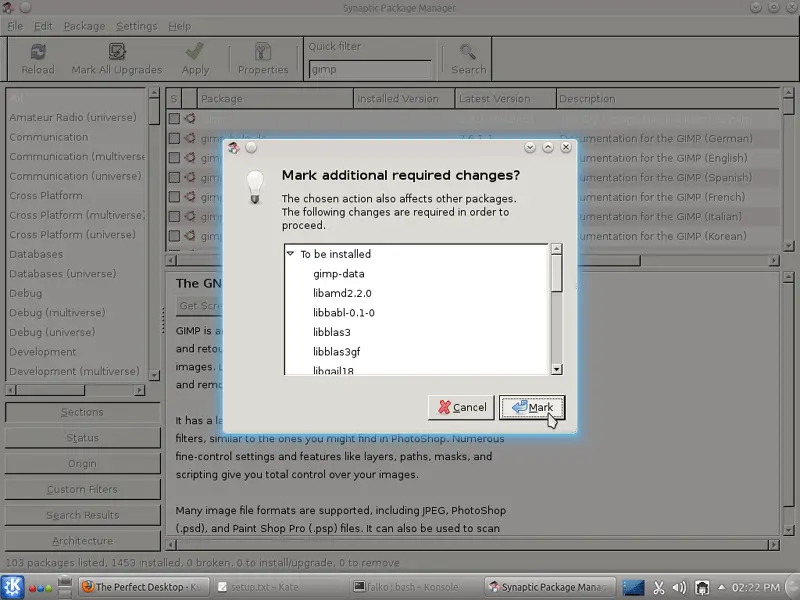Open the Klipper scissors clipboard tray icon
Viewport: 800px width, 600px height.
(x=659, y=588)
